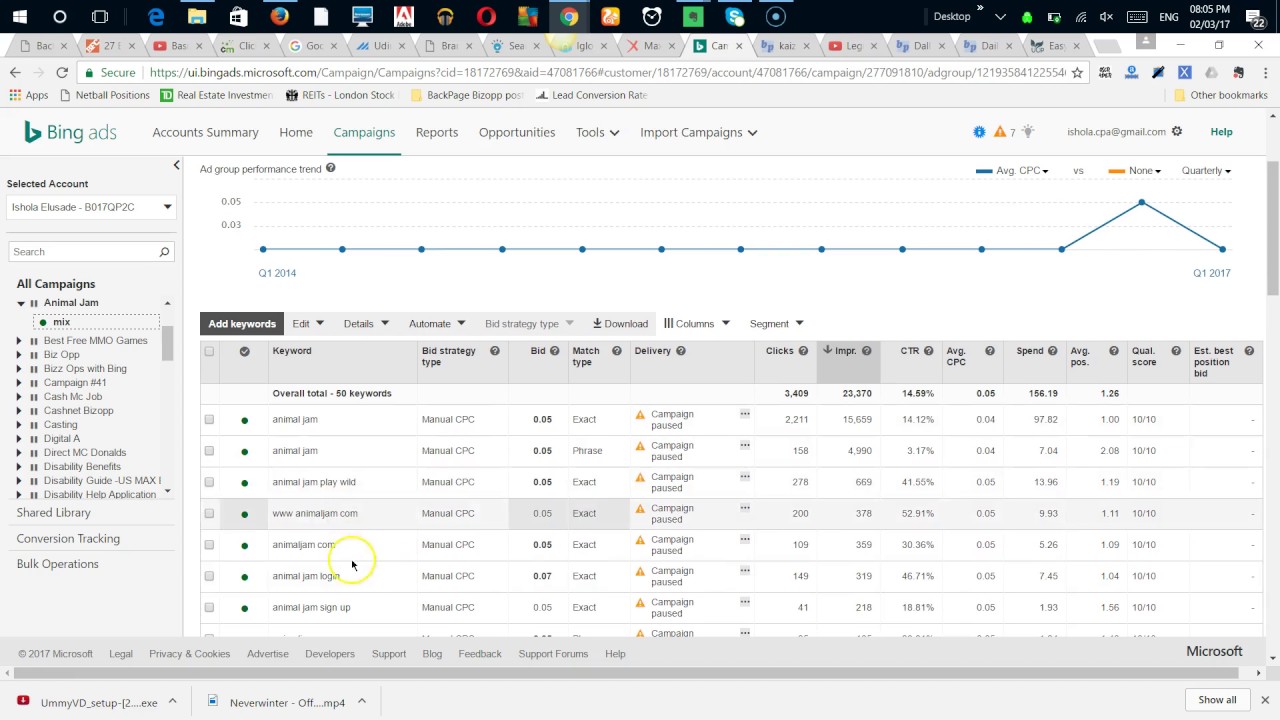Open delivery details ellipsis for animal jam login
The image size is (1280, 720).
[745, 570]
